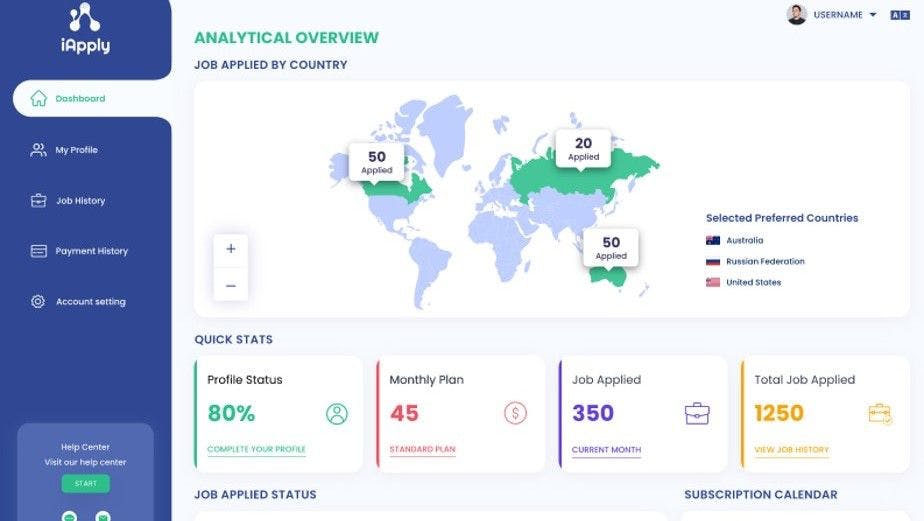Click the Job Applied briefcase icon
The image size is (924, 521).
point(697,413)
